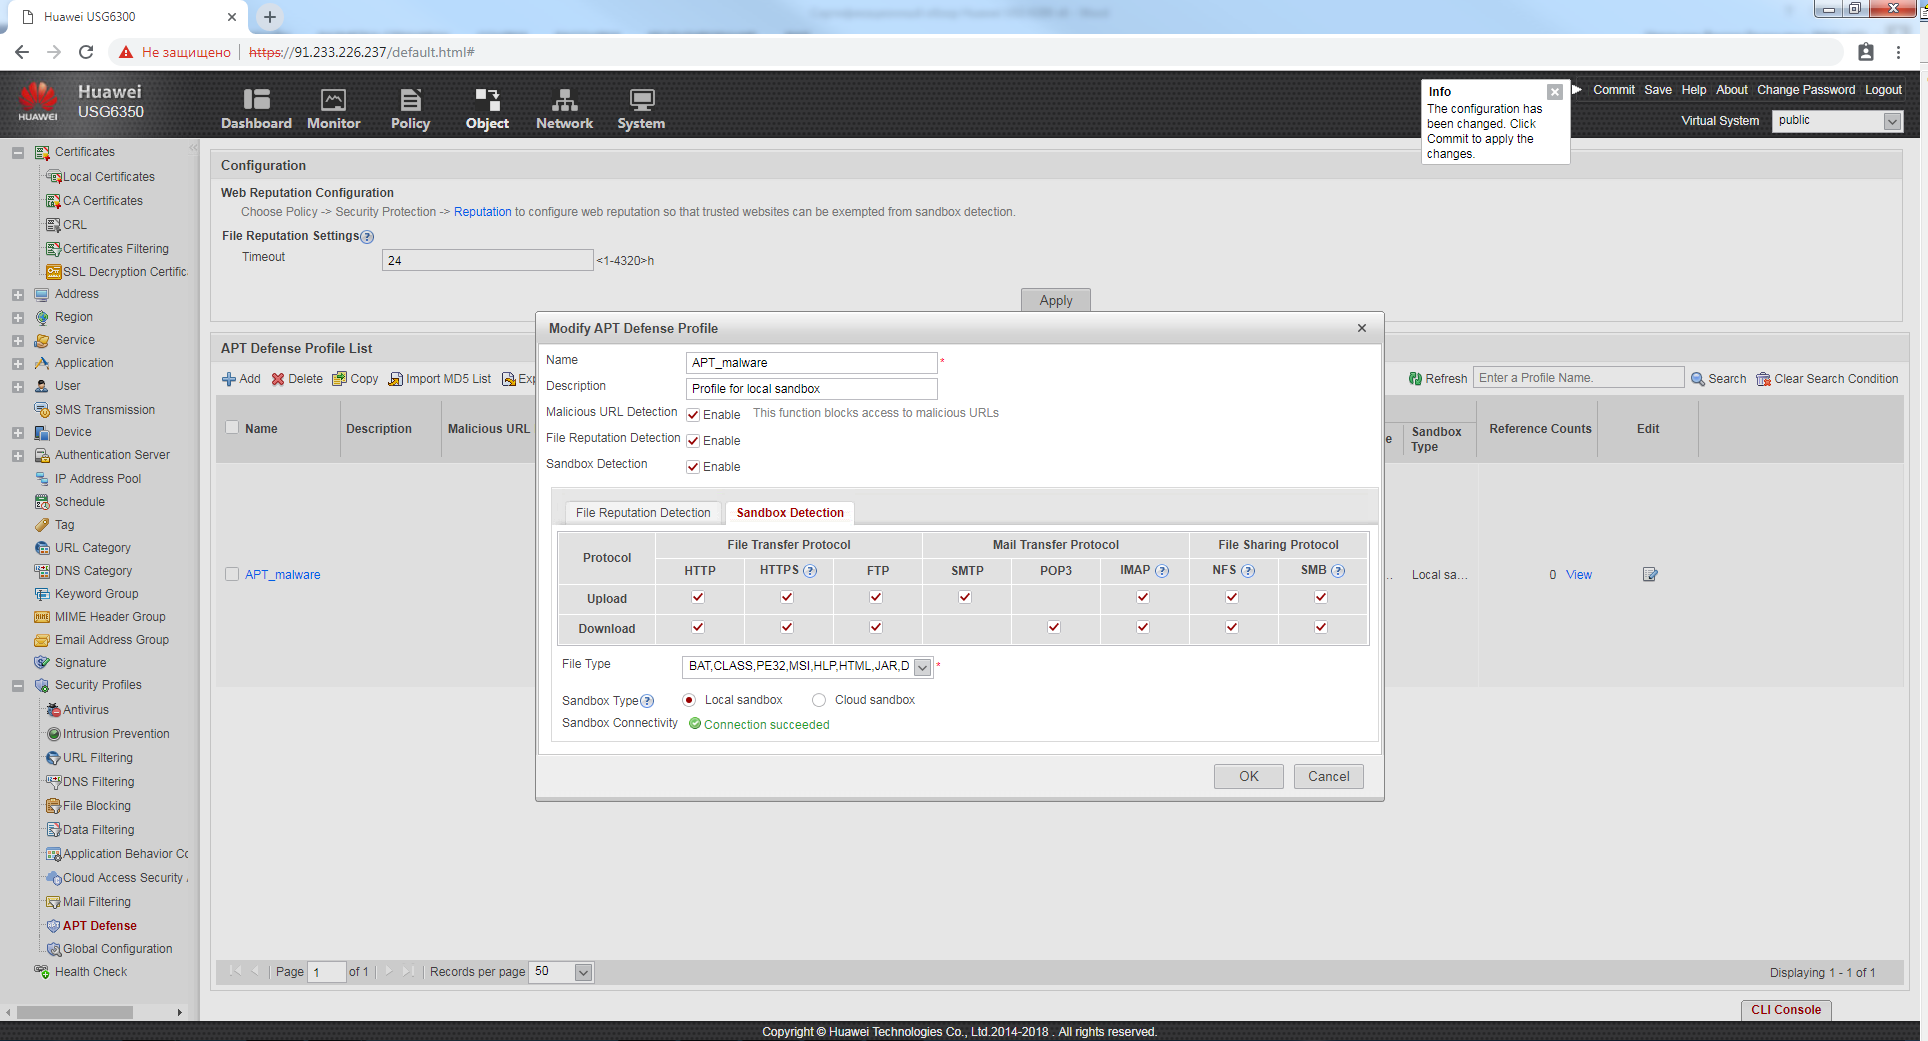Toggle Sandbox Detection Enable checkbox
Screen dimensions: 1928x1041
(x=693, y=467)
